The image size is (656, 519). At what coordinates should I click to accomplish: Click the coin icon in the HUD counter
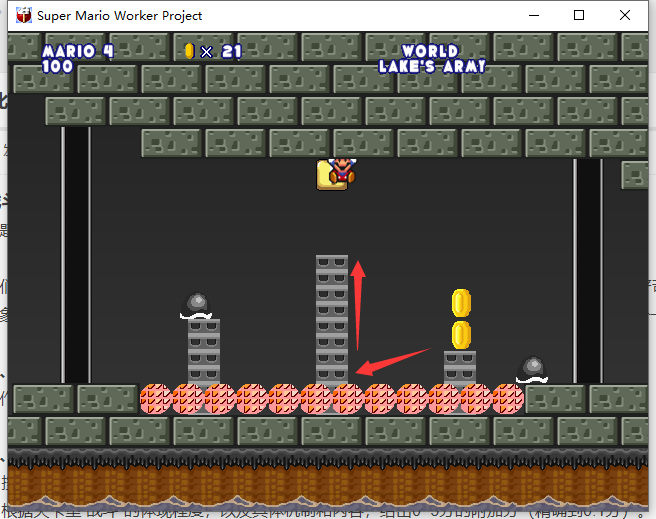click(x=190, y=51)
